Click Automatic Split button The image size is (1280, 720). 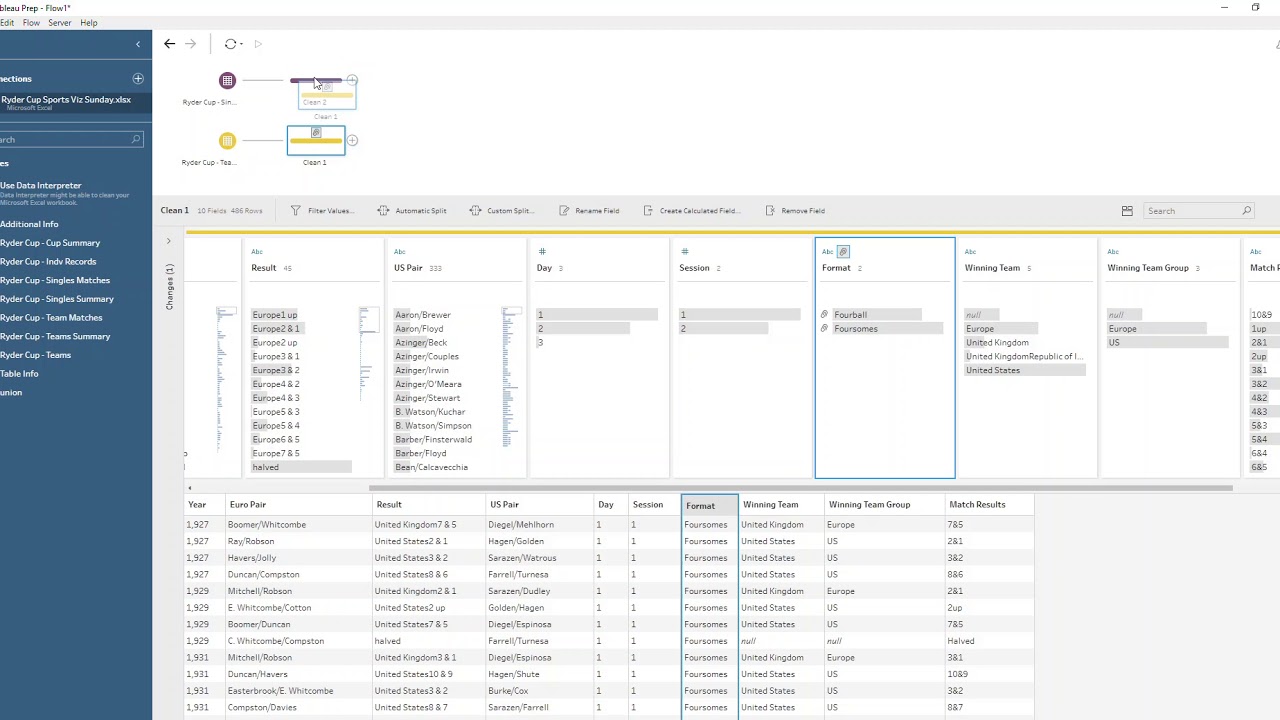[x=412, y=211]
